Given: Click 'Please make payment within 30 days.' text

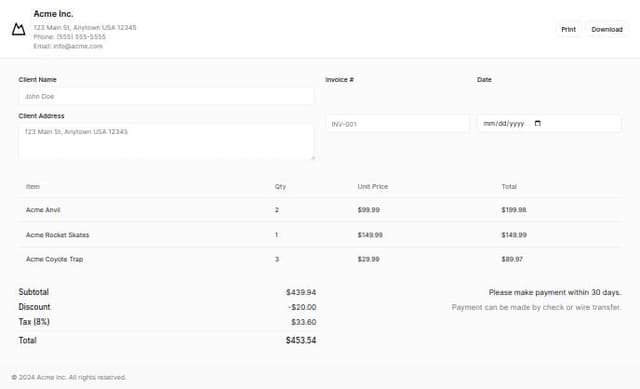Looking at the screenshot, I should (555, 292).
